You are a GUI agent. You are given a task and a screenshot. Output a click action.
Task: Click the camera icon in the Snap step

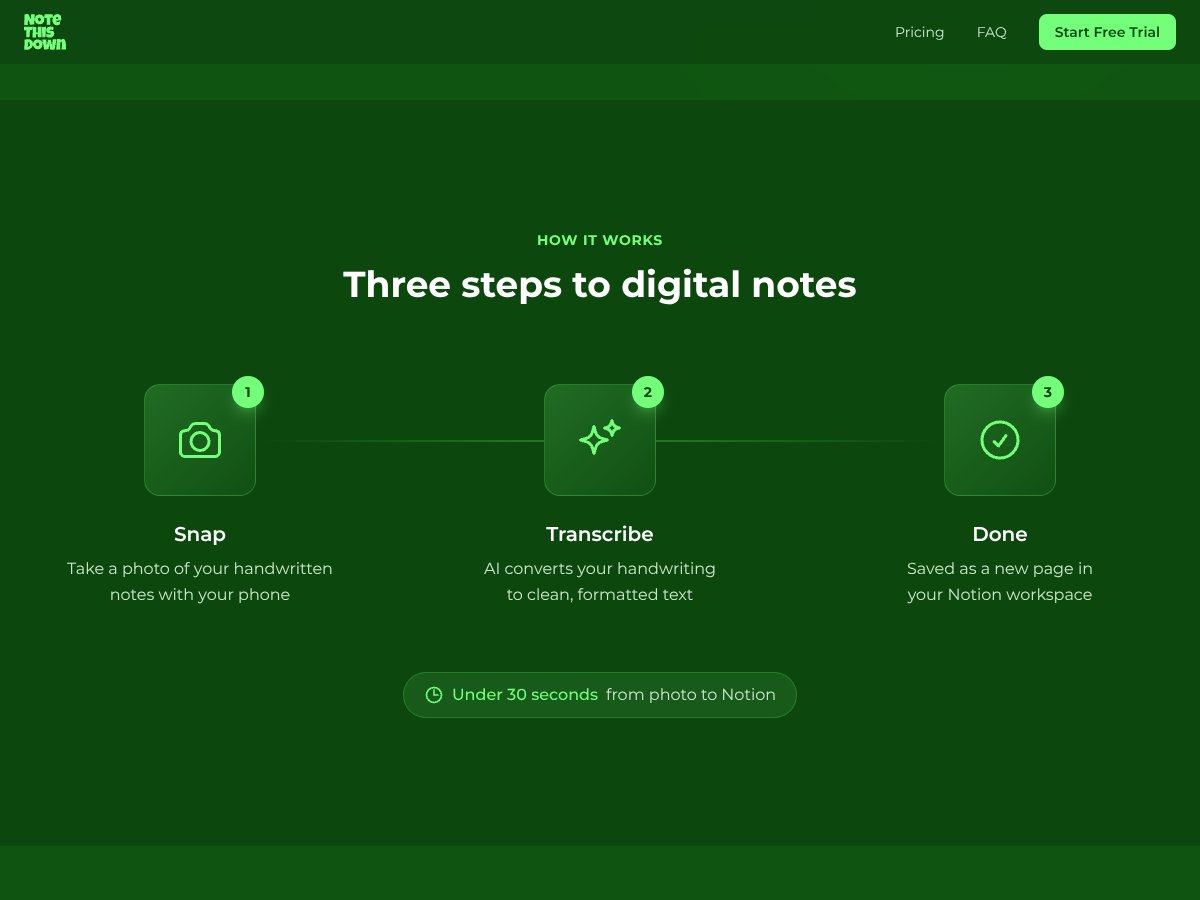pyautogui.click(x=200, y=440)
